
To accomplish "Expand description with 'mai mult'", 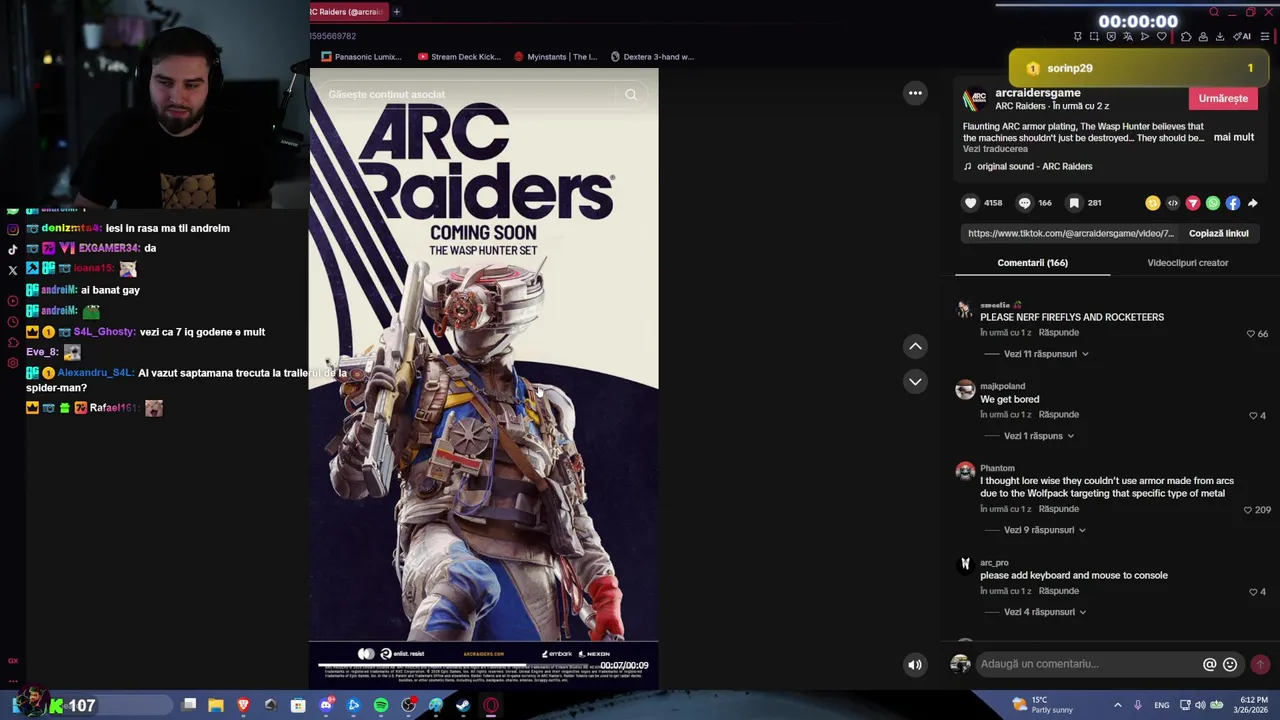I will (x=1233, y=137).
